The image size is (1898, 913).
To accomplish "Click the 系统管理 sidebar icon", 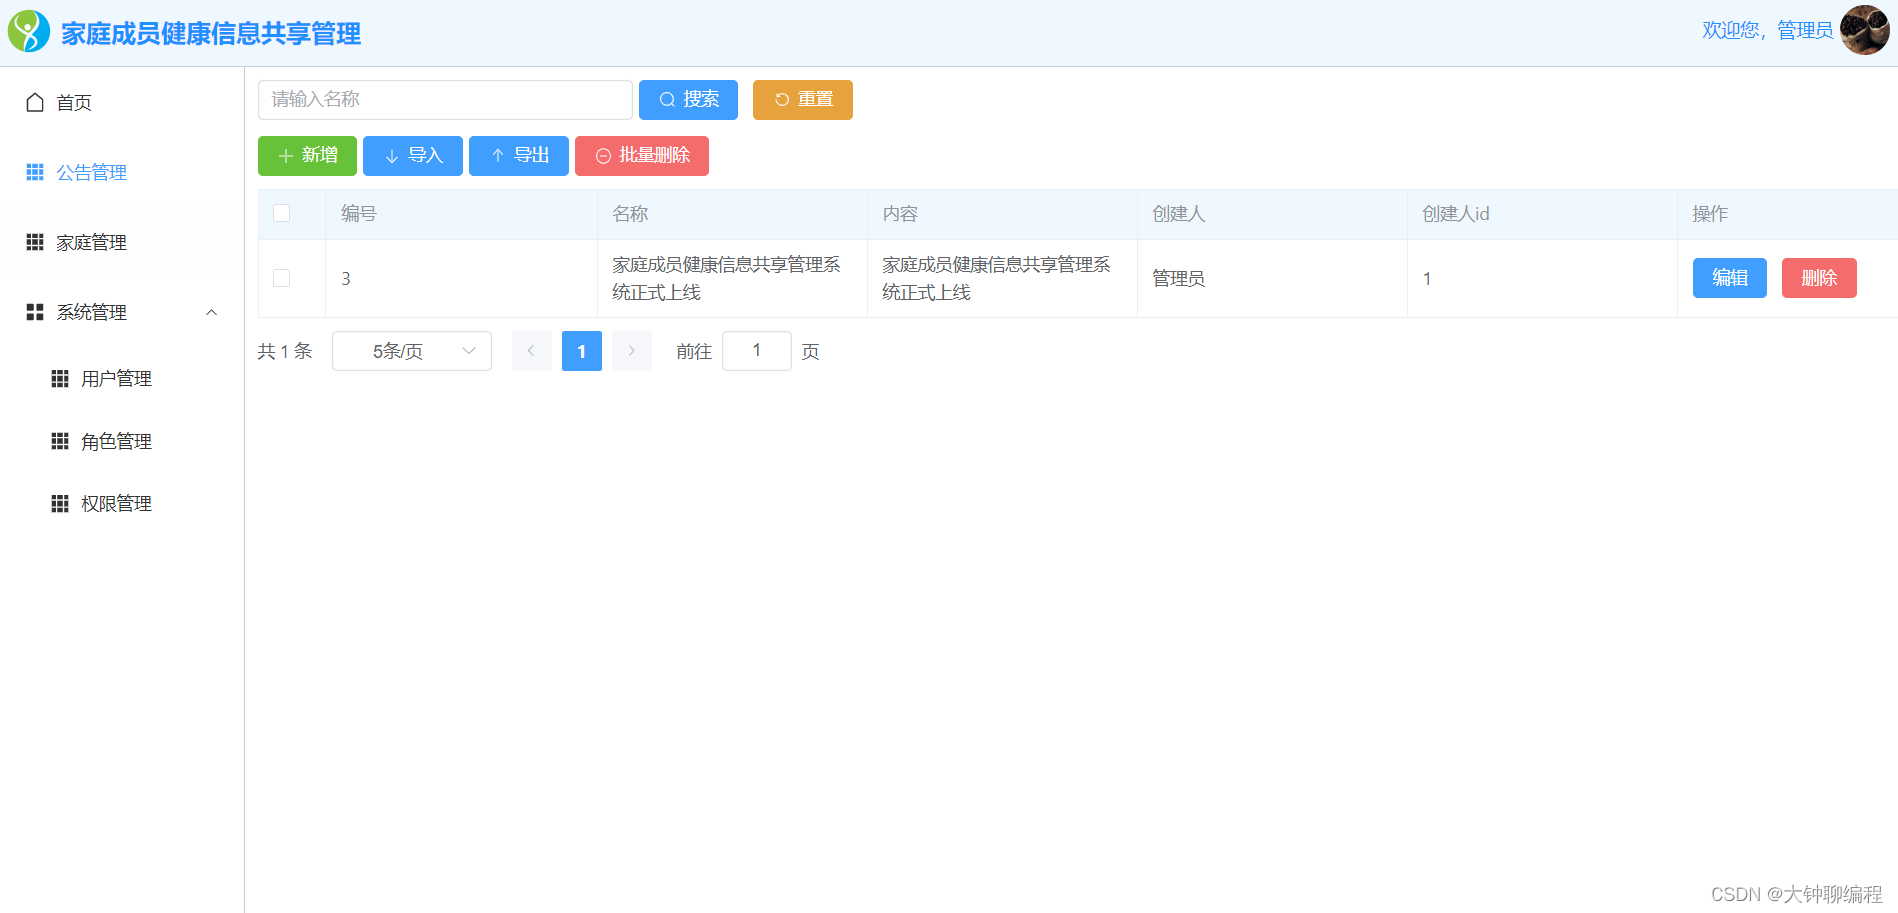I will [33, 312].
